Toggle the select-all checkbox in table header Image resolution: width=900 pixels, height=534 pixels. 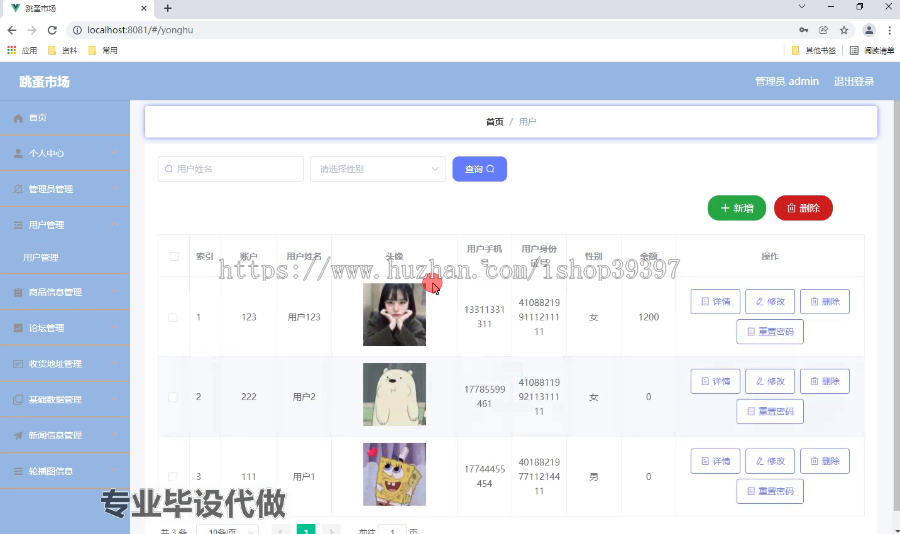tap(174, 257)
